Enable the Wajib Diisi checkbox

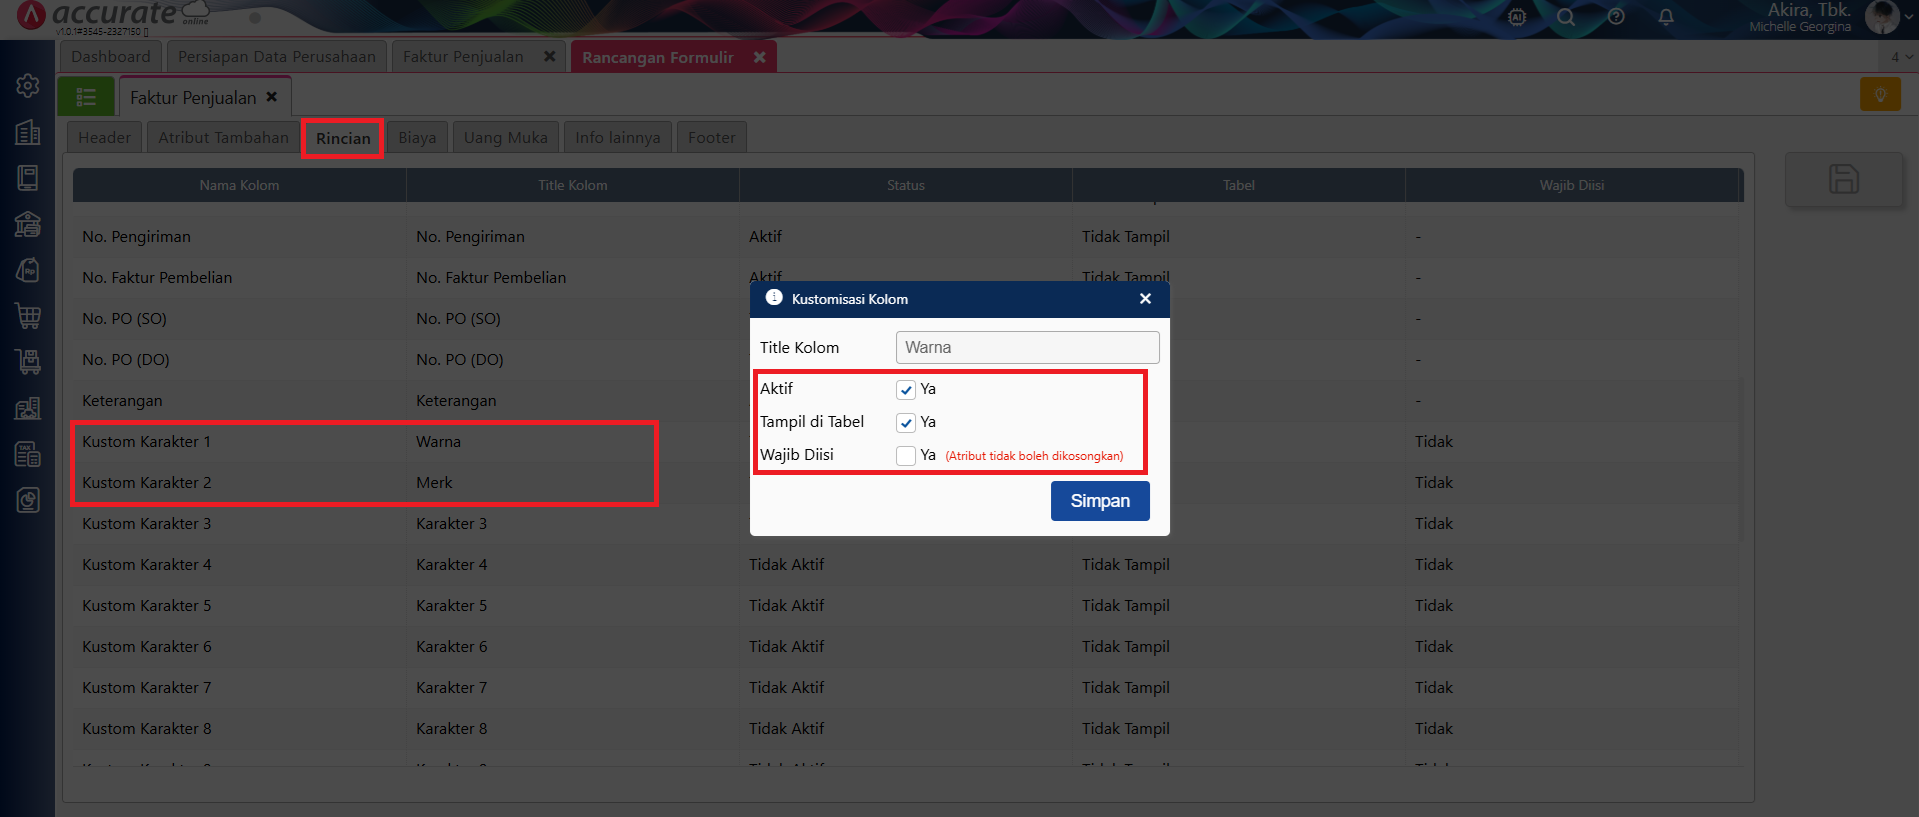point(906,456)
